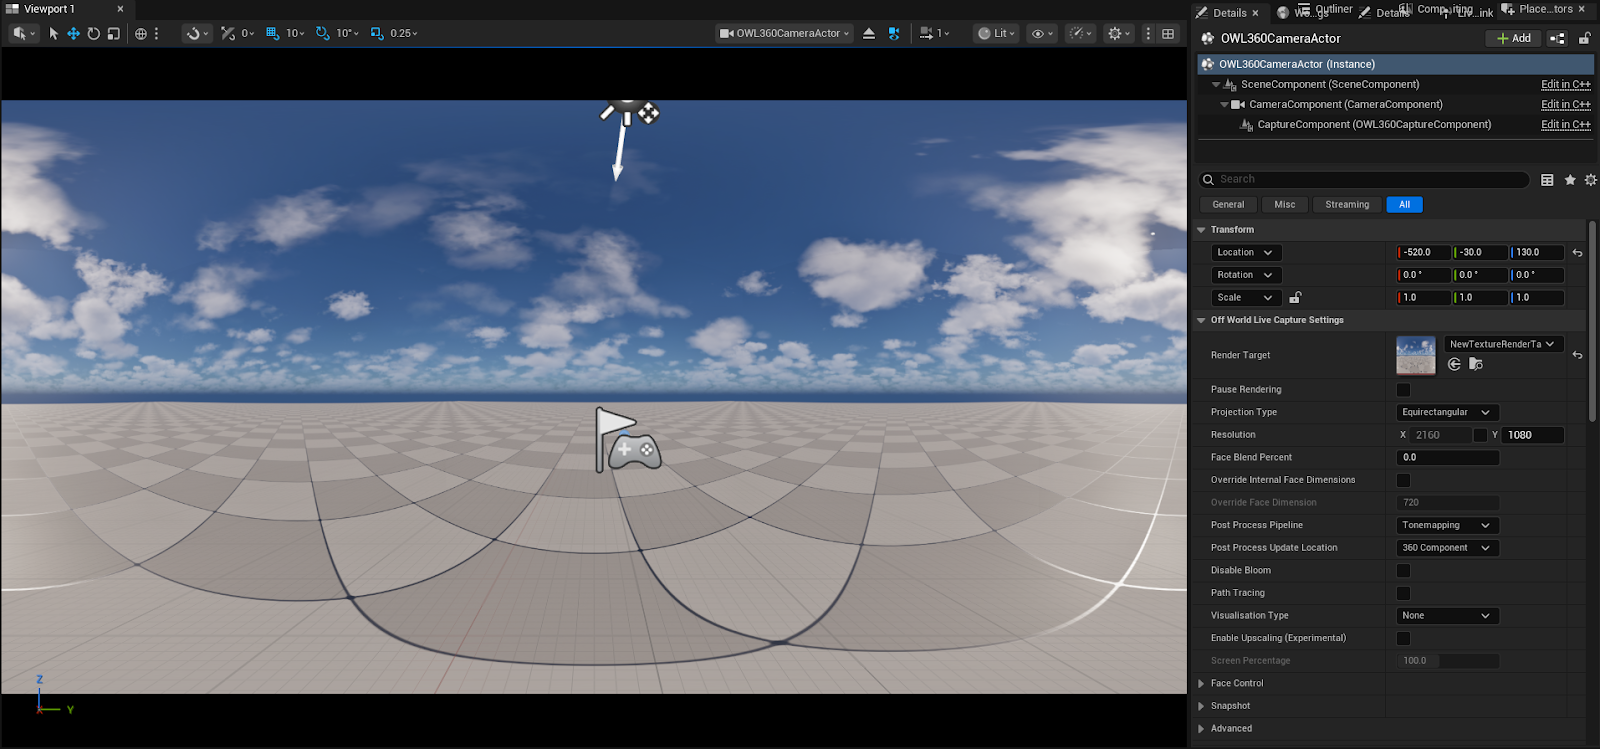The width and height of the screenshot is (1600, 749).
Task: Click the Render Target texture thumbnail
Action: (1415, 355)
